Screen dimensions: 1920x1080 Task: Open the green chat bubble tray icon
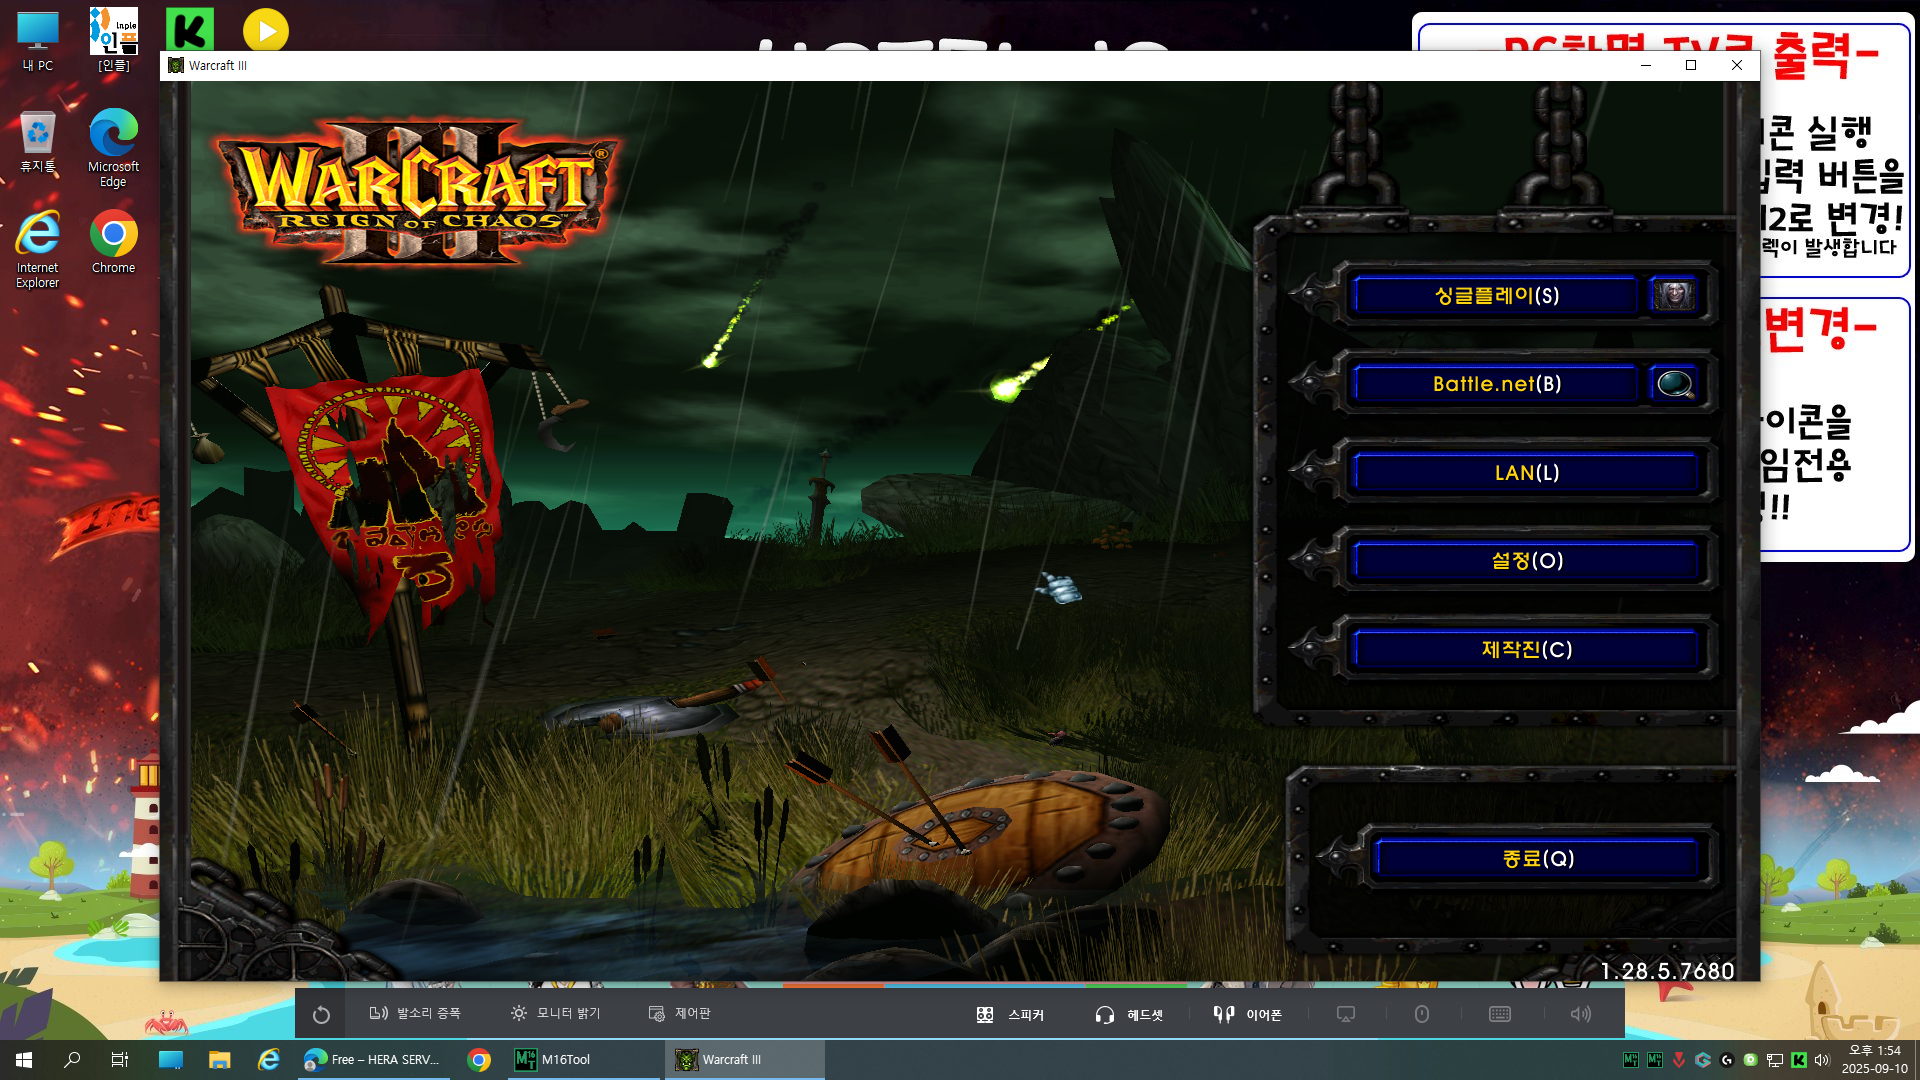(1751, 1060)
